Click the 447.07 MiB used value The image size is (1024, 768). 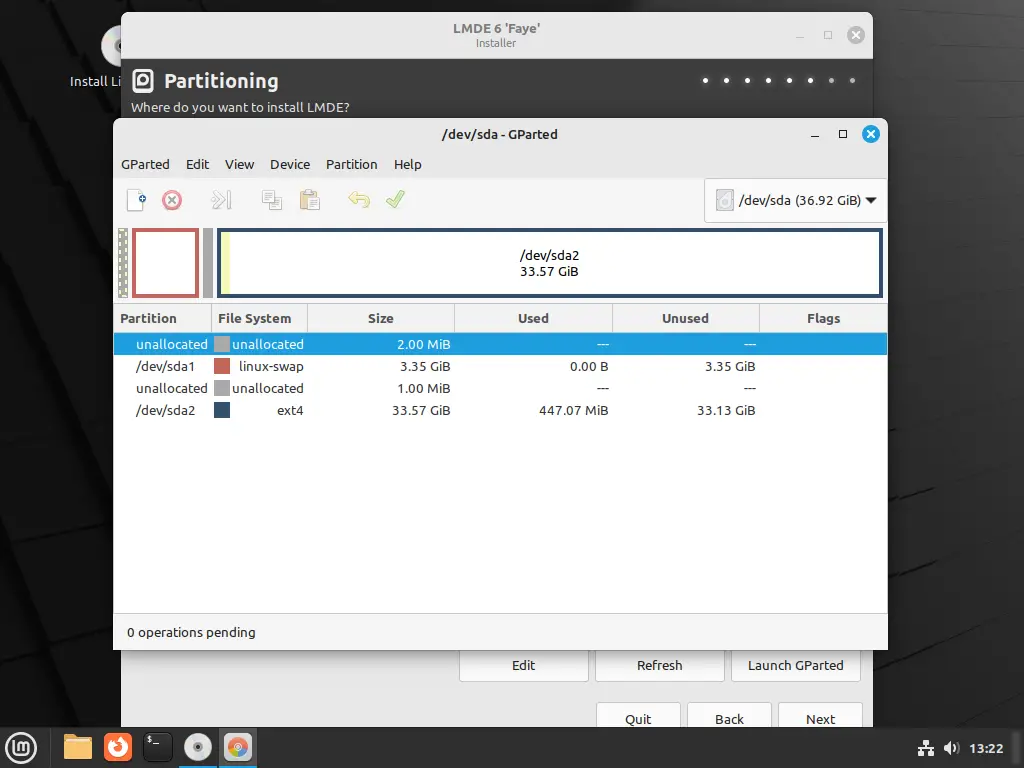[x=573, y=411]
